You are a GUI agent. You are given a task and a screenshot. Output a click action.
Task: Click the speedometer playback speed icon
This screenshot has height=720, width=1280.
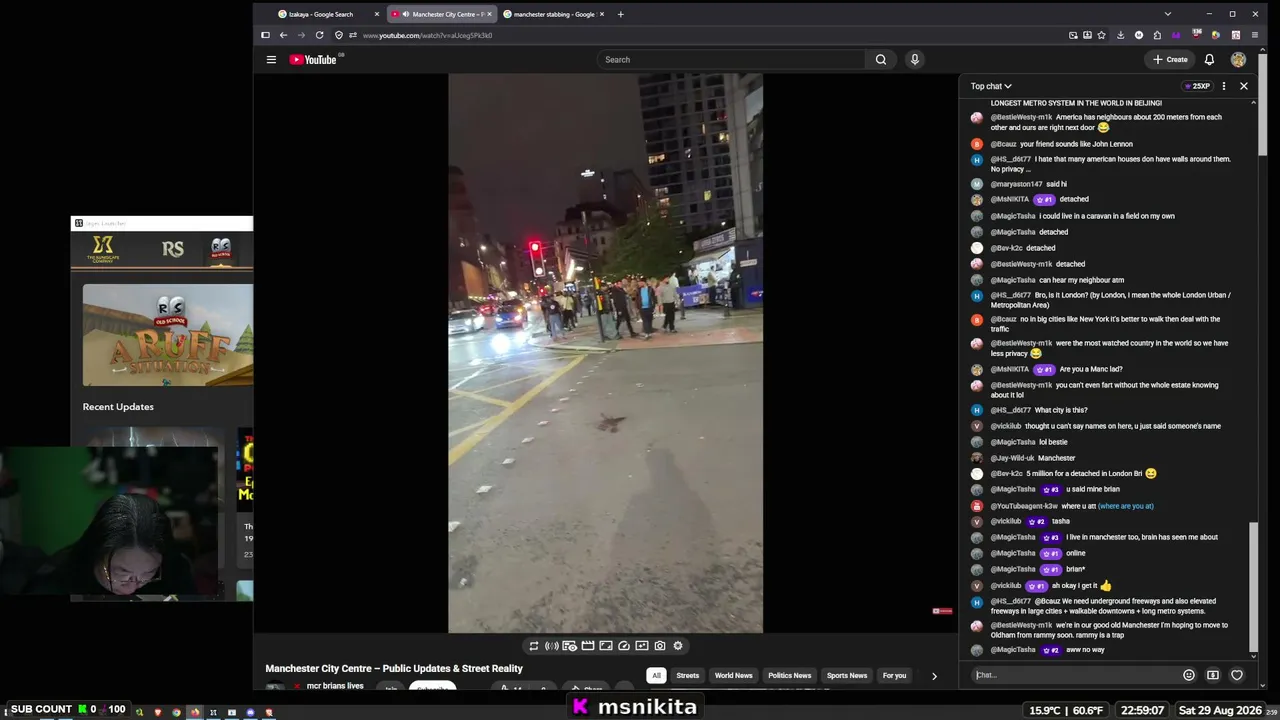pyautogui.click(x=624, y=646)
